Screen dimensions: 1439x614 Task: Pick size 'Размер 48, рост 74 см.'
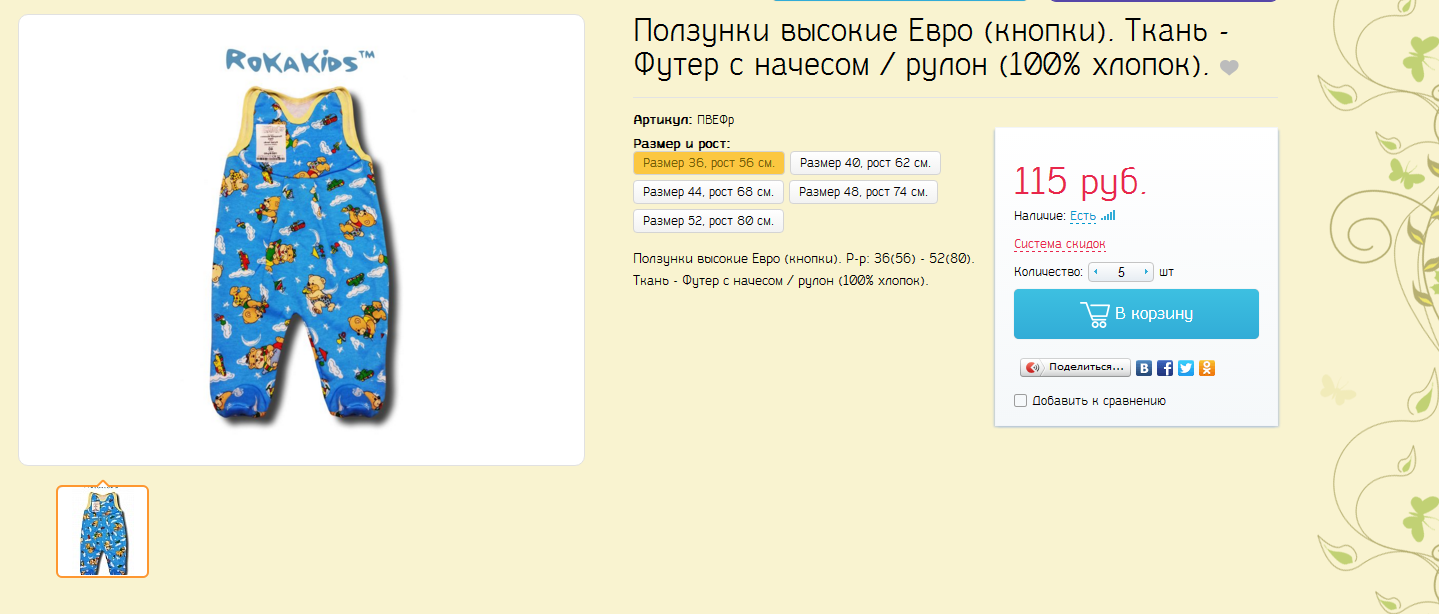click(863, 192)
